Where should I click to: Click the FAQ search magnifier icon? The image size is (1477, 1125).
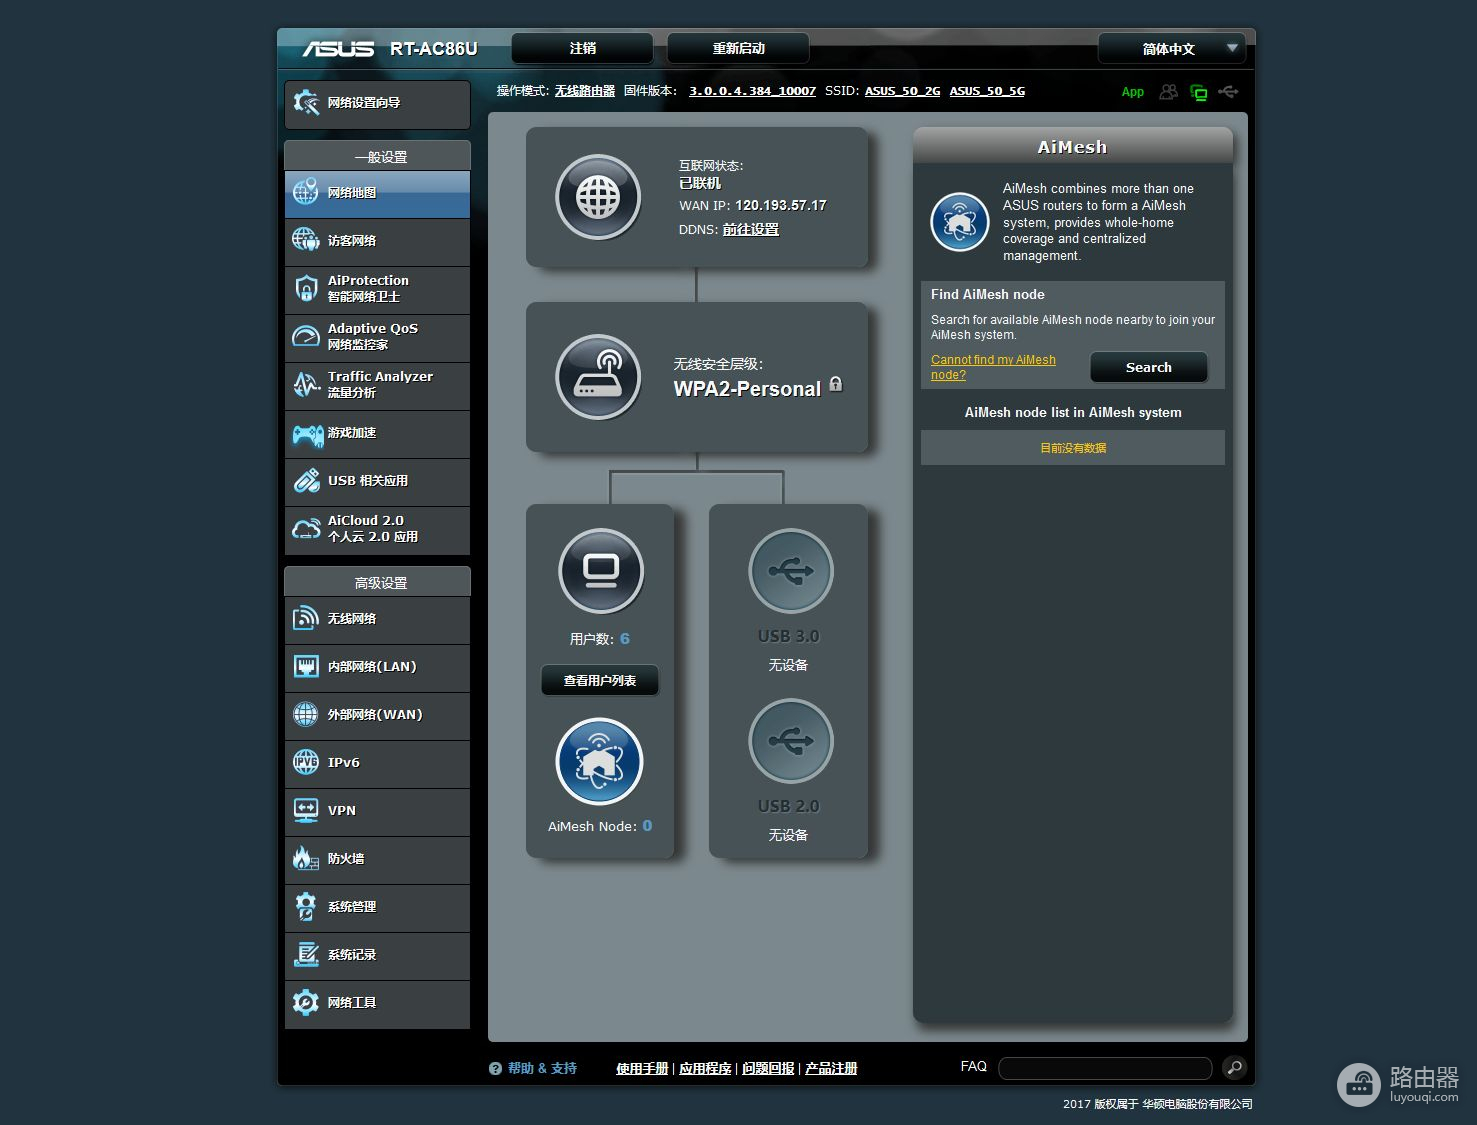coord(1235,1068)
